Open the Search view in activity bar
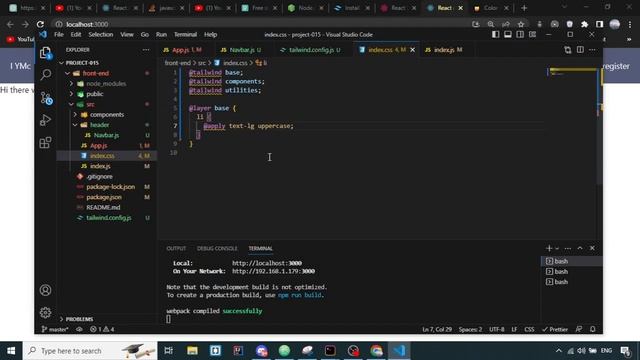Image resolution: width=640 pixels, height=360 pixels. coord(46,75)
